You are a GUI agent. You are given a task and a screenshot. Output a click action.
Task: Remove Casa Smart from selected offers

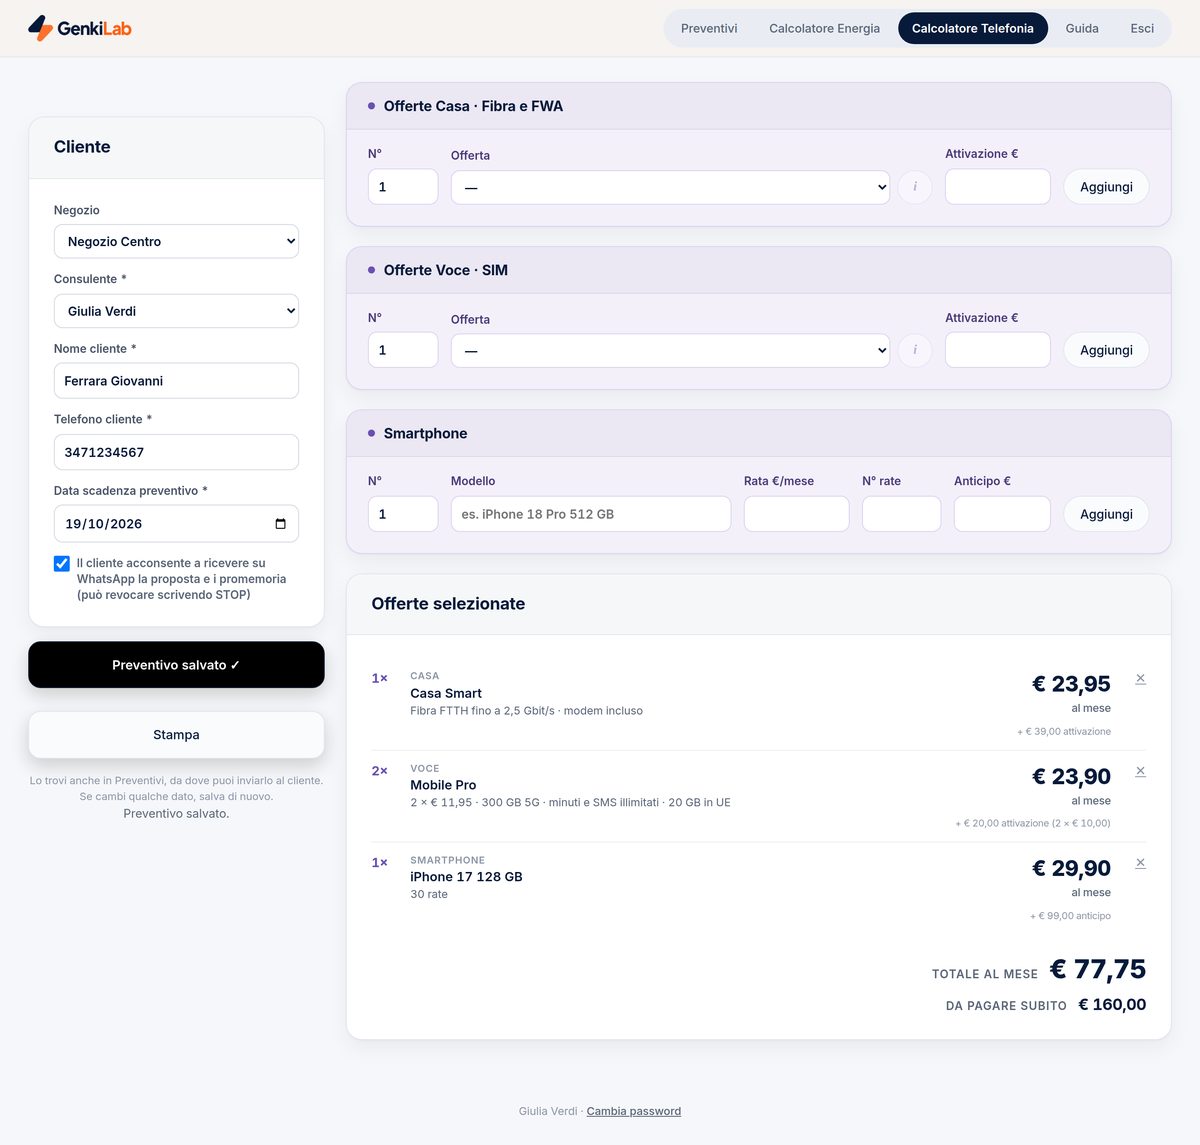pos(1140,679)
